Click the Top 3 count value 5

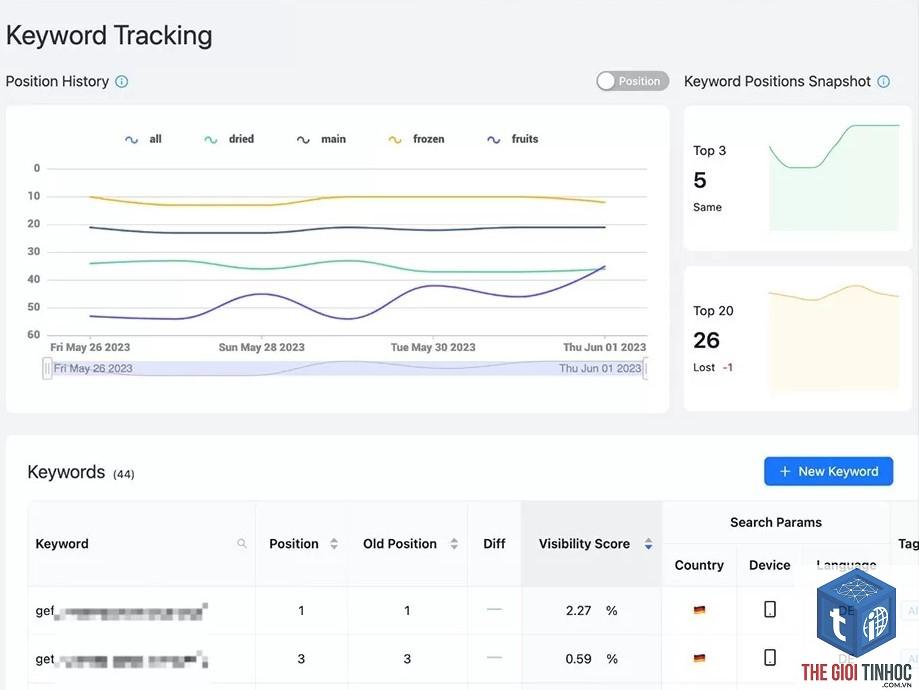pos(700,180)
